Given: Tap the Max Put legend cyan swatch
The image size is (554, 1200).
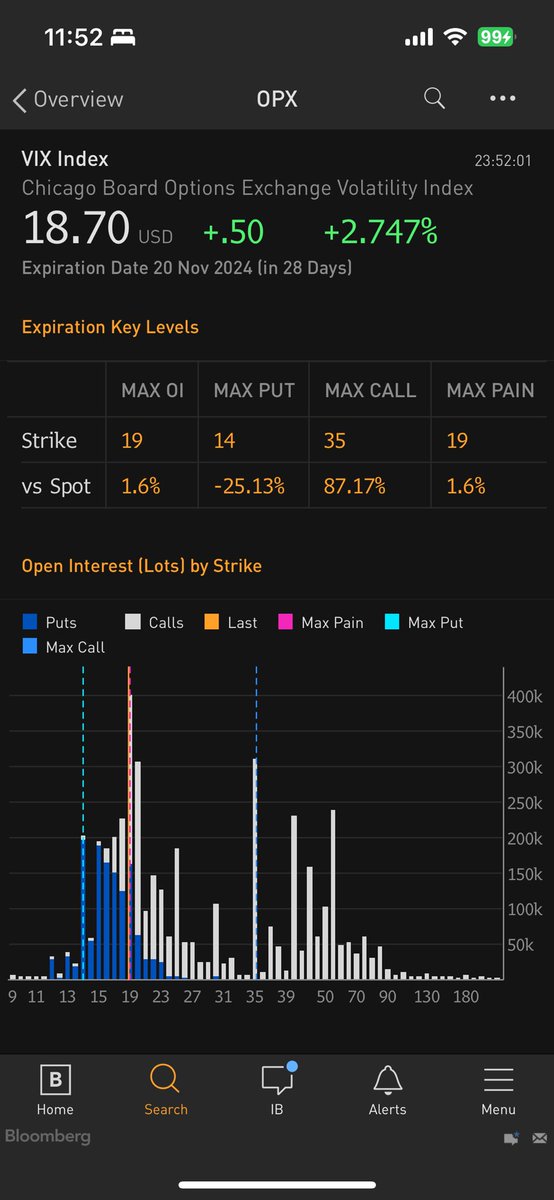Looking at the screenshot, I should [x=391, y=622].
